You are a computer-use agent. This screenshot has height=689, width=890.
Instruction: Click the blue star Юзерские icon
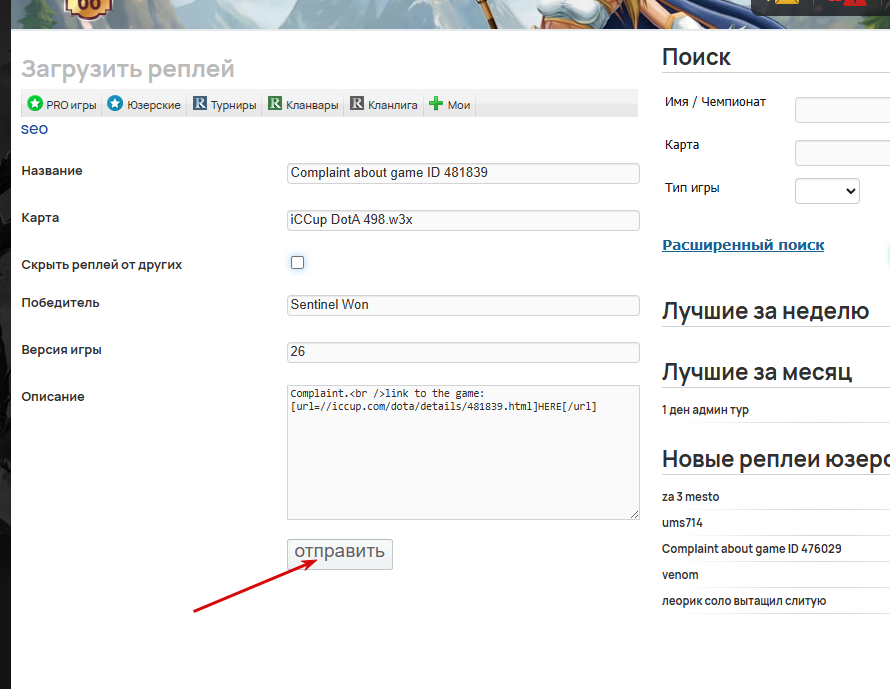[115, 103]
